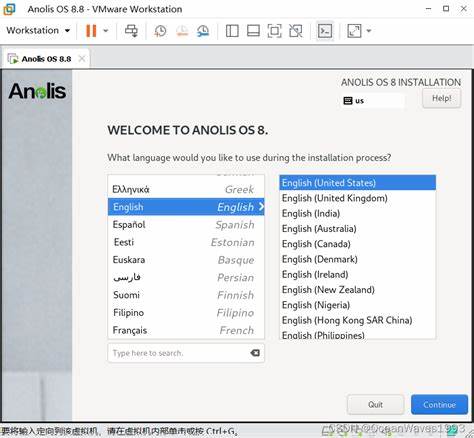Enter full screen mode icon
Viewport: 474px width, 438px height.
pyautogui.click(x=274, y=31)
